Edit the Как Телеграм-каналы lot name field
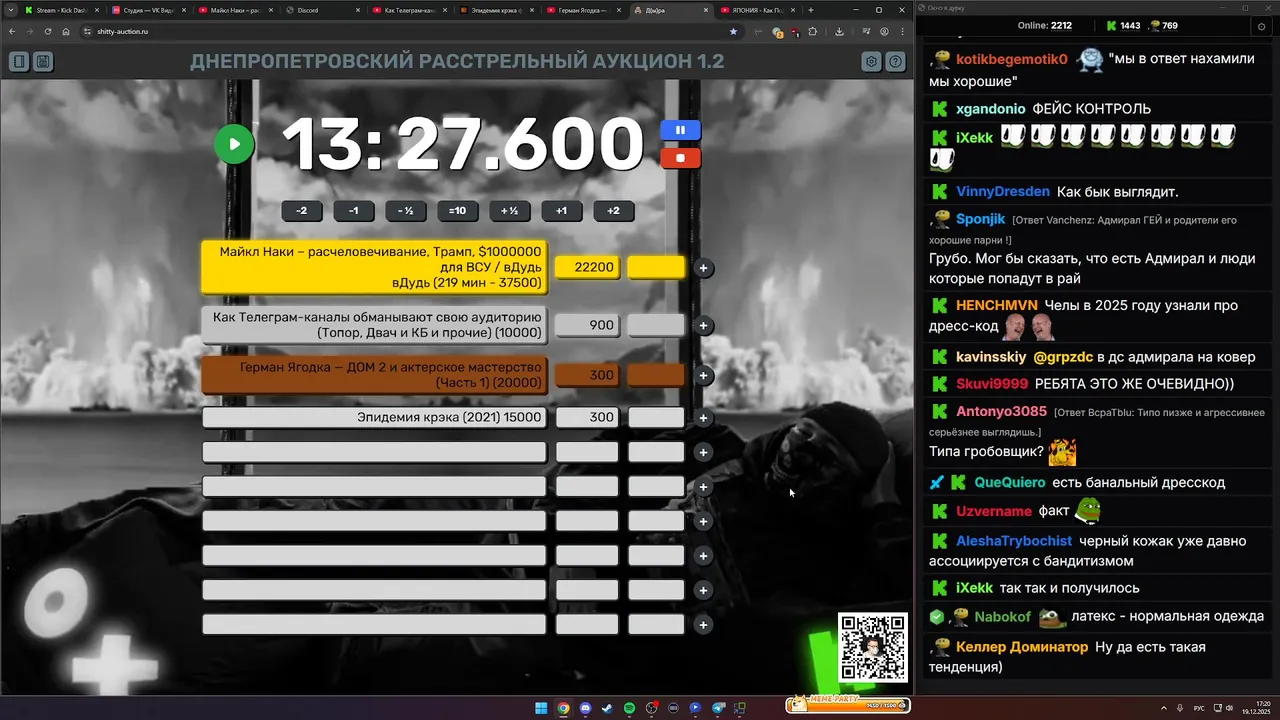The height and width of the screenshot is (720, 1280). tap(374, 325)
